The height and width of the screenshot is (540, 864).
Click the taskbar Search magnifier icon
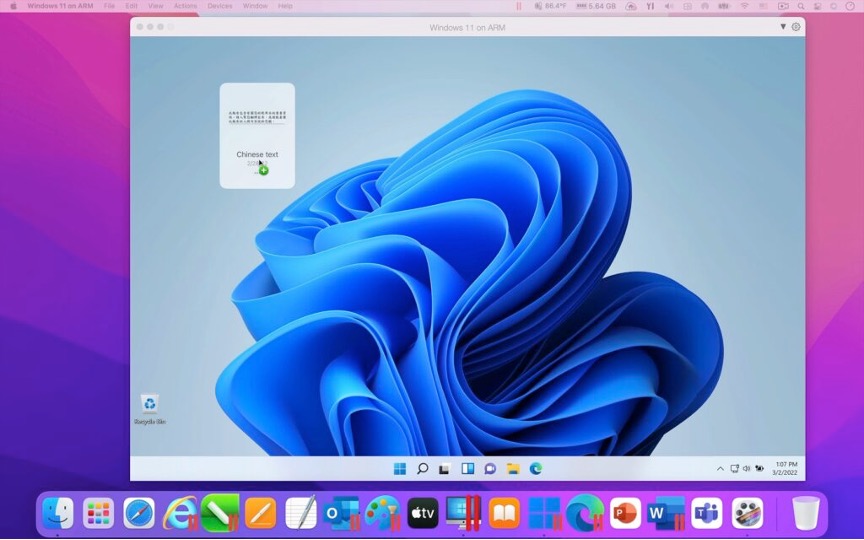pyautogui.click(x=422, y=468)
